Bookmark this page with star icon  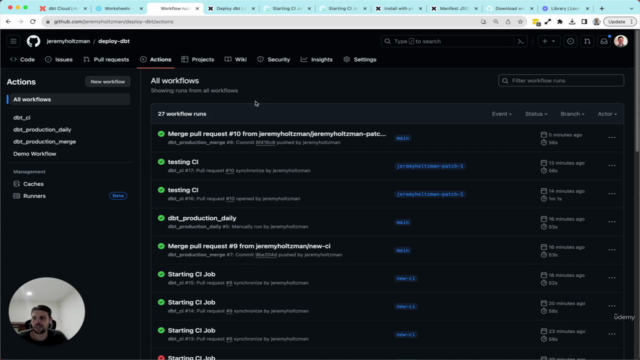coord(520,22)
